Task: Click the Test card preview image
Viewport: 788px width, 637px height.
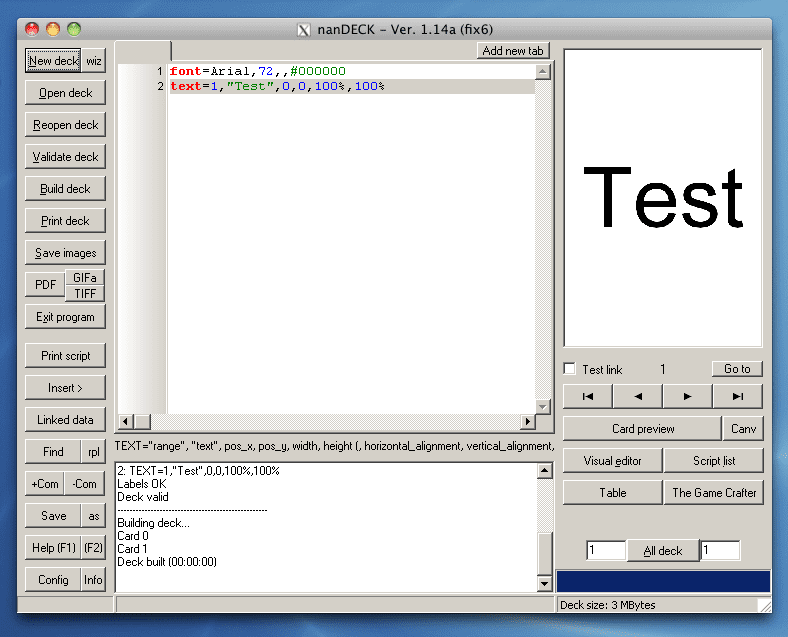Action: tap(663, 197)
